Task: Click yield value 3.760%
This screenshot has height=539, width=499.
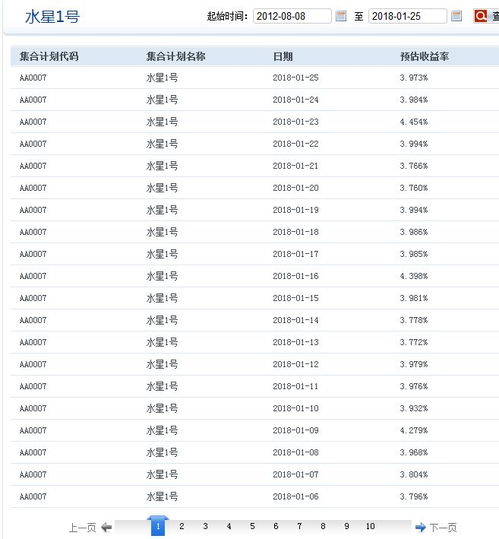Action: (414, 188)
